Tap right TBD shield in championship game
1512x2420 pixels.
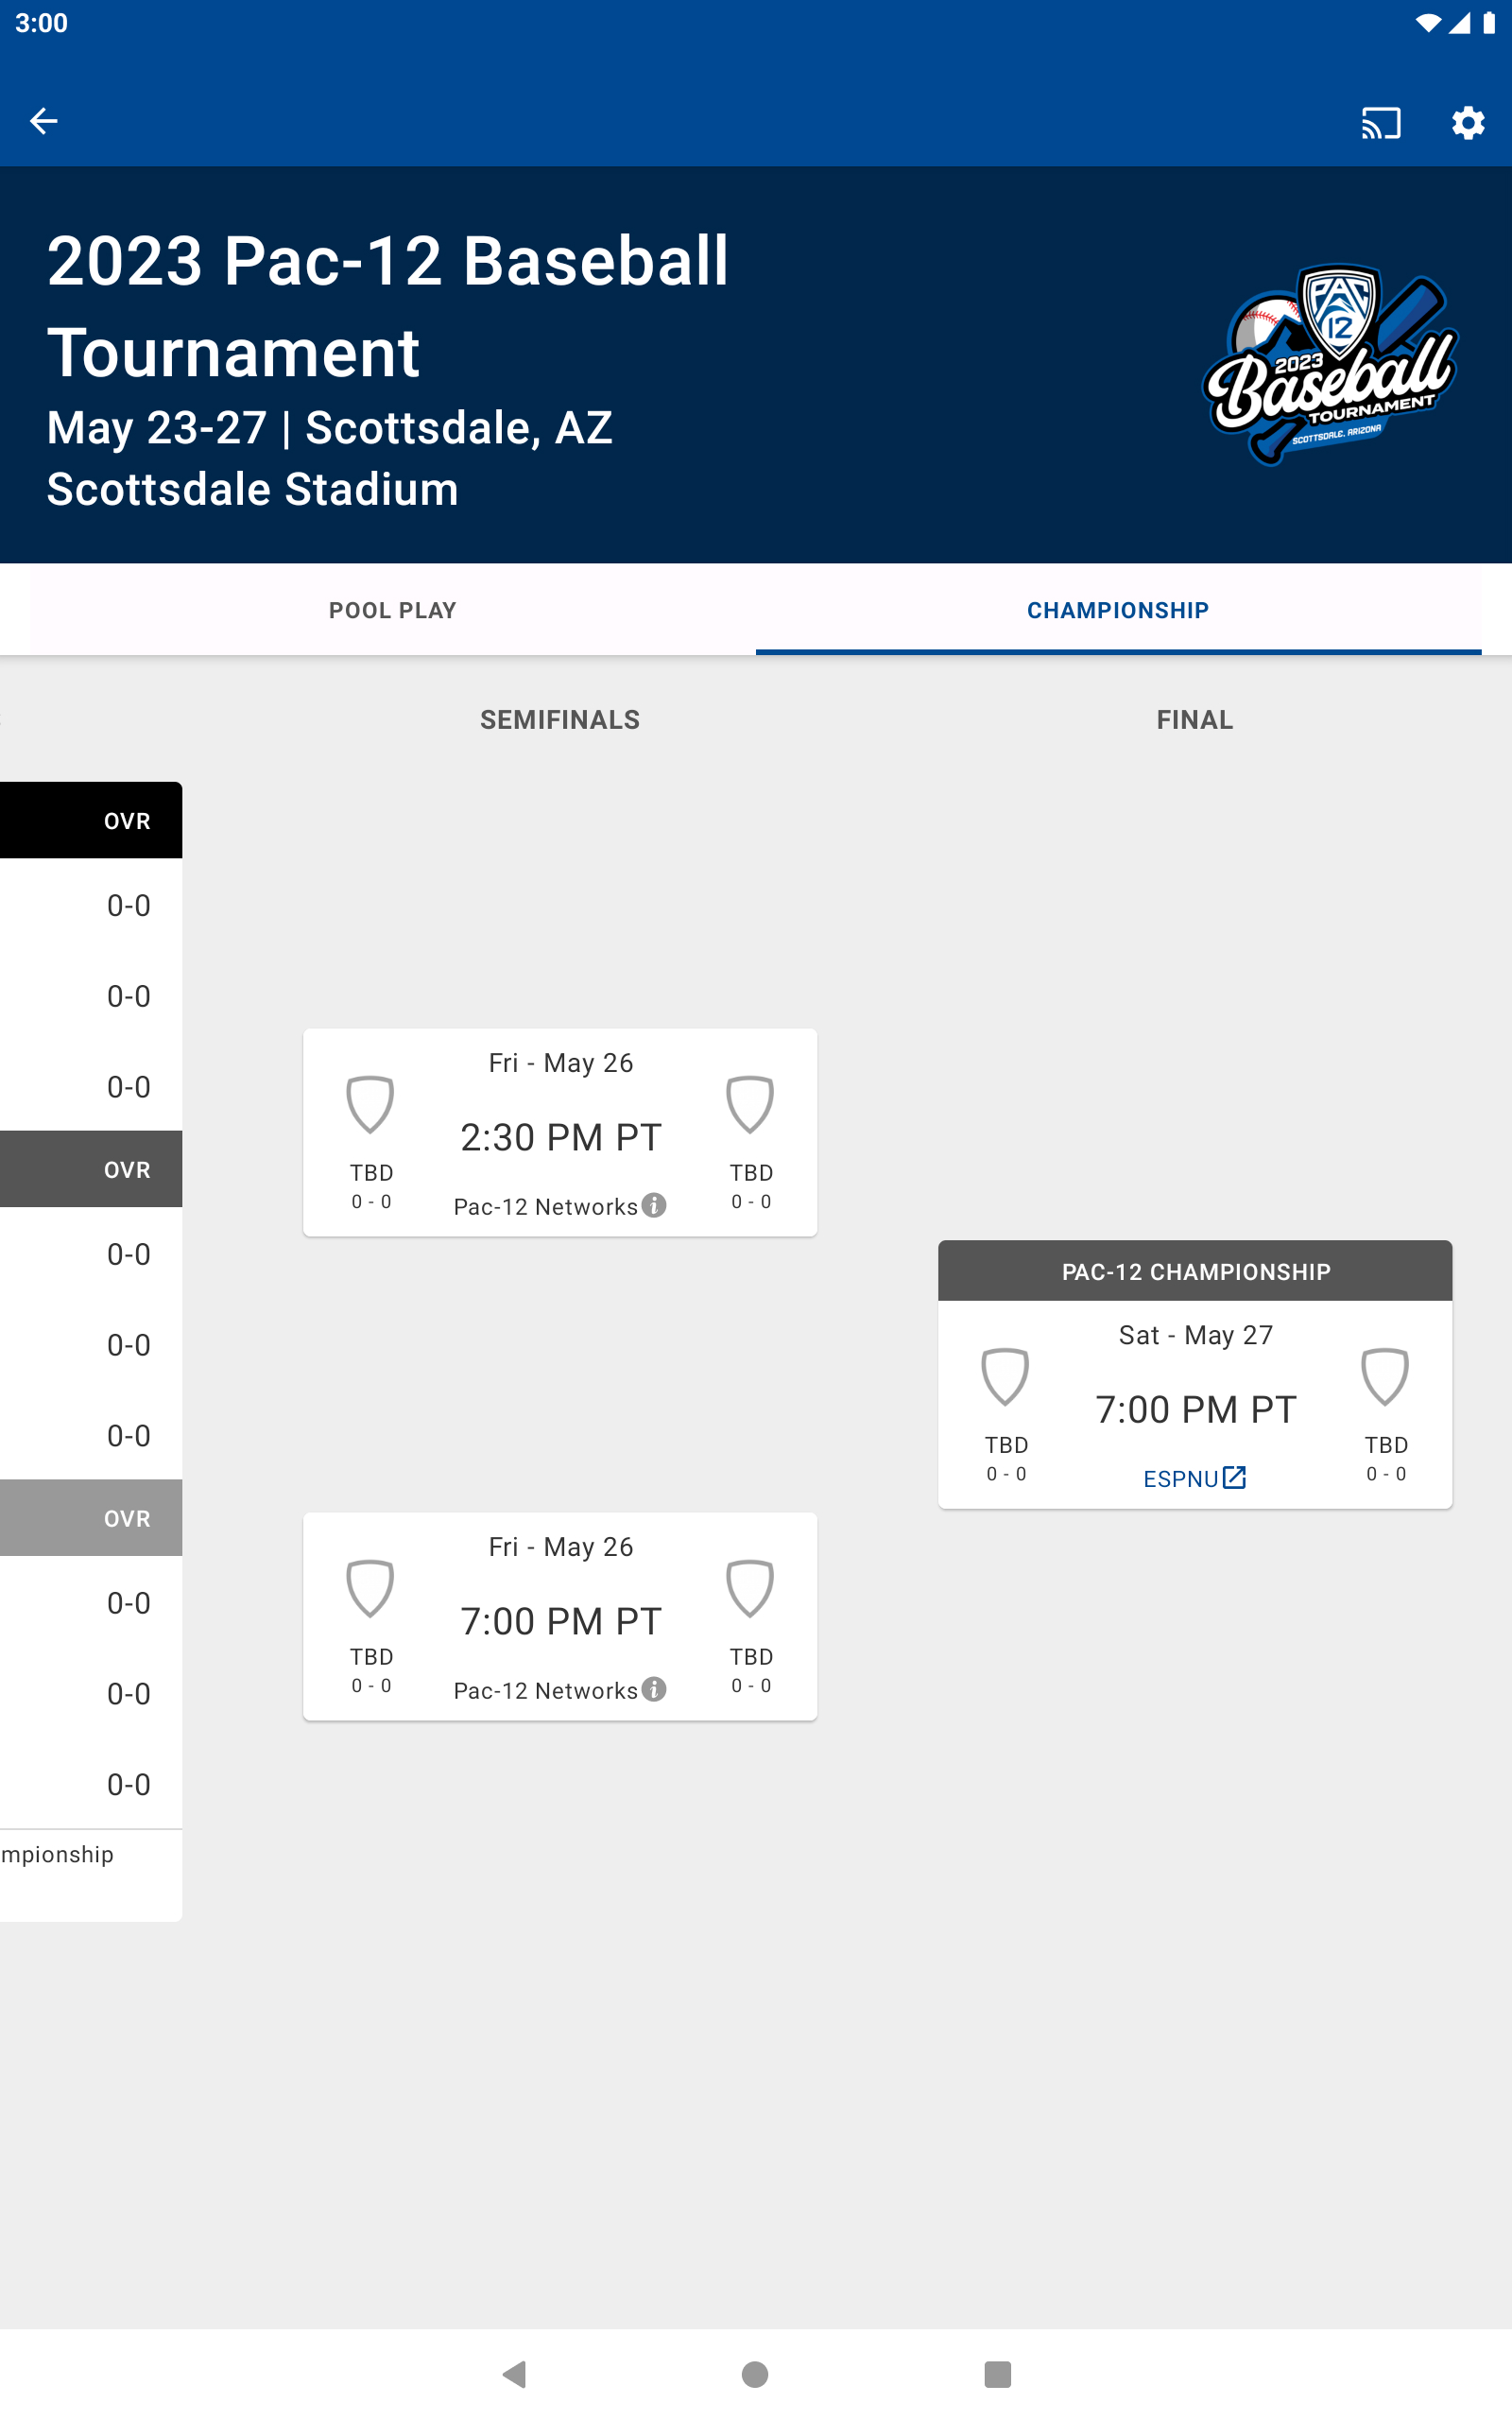click(x=1385, y=1376)
